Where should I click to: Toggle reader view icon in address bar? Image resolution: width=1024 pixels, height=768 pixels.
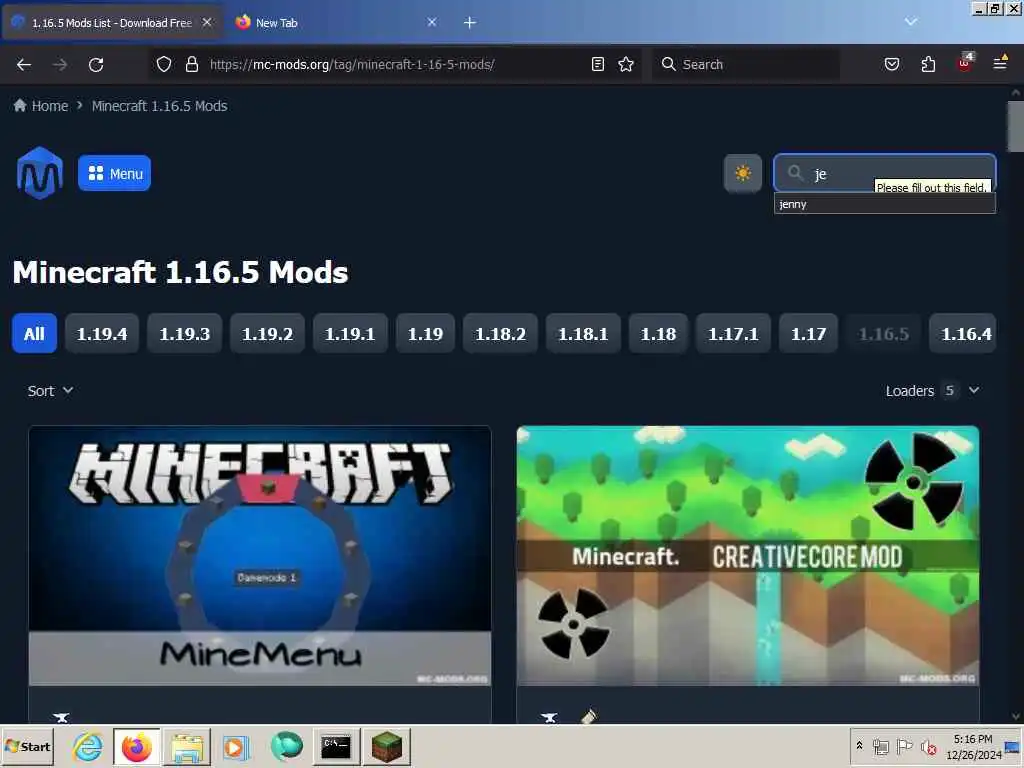[598, 64]
